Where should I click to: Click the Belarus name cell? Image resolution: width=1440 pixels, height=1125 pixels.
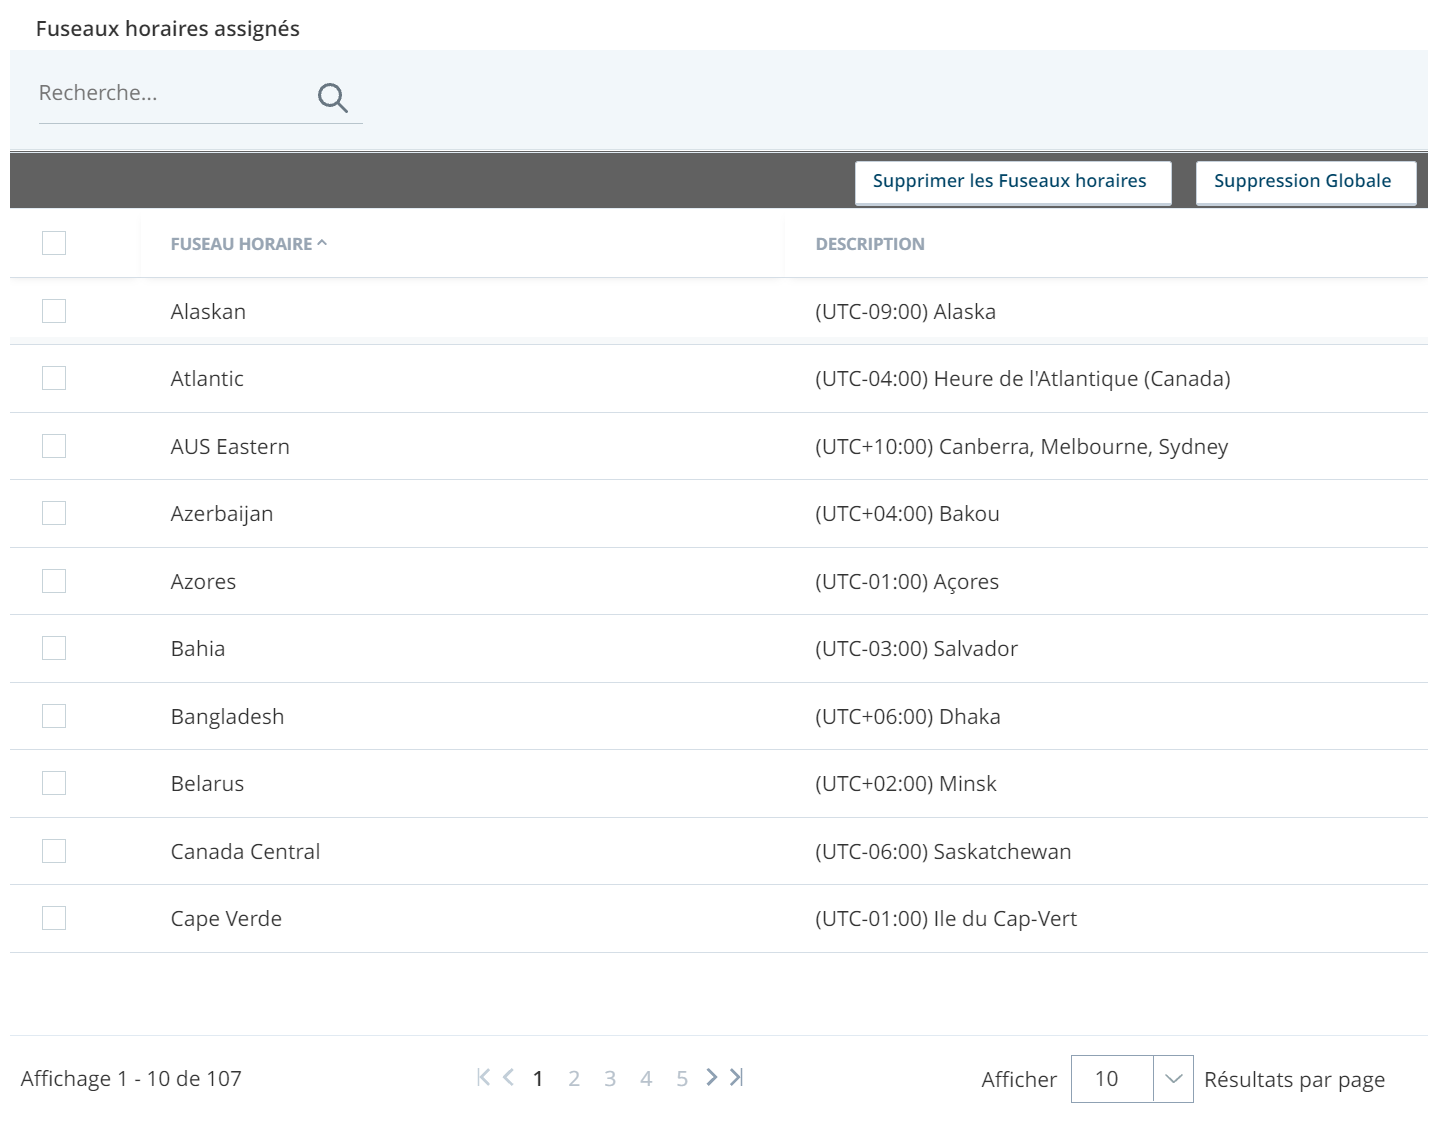[207, 783]
